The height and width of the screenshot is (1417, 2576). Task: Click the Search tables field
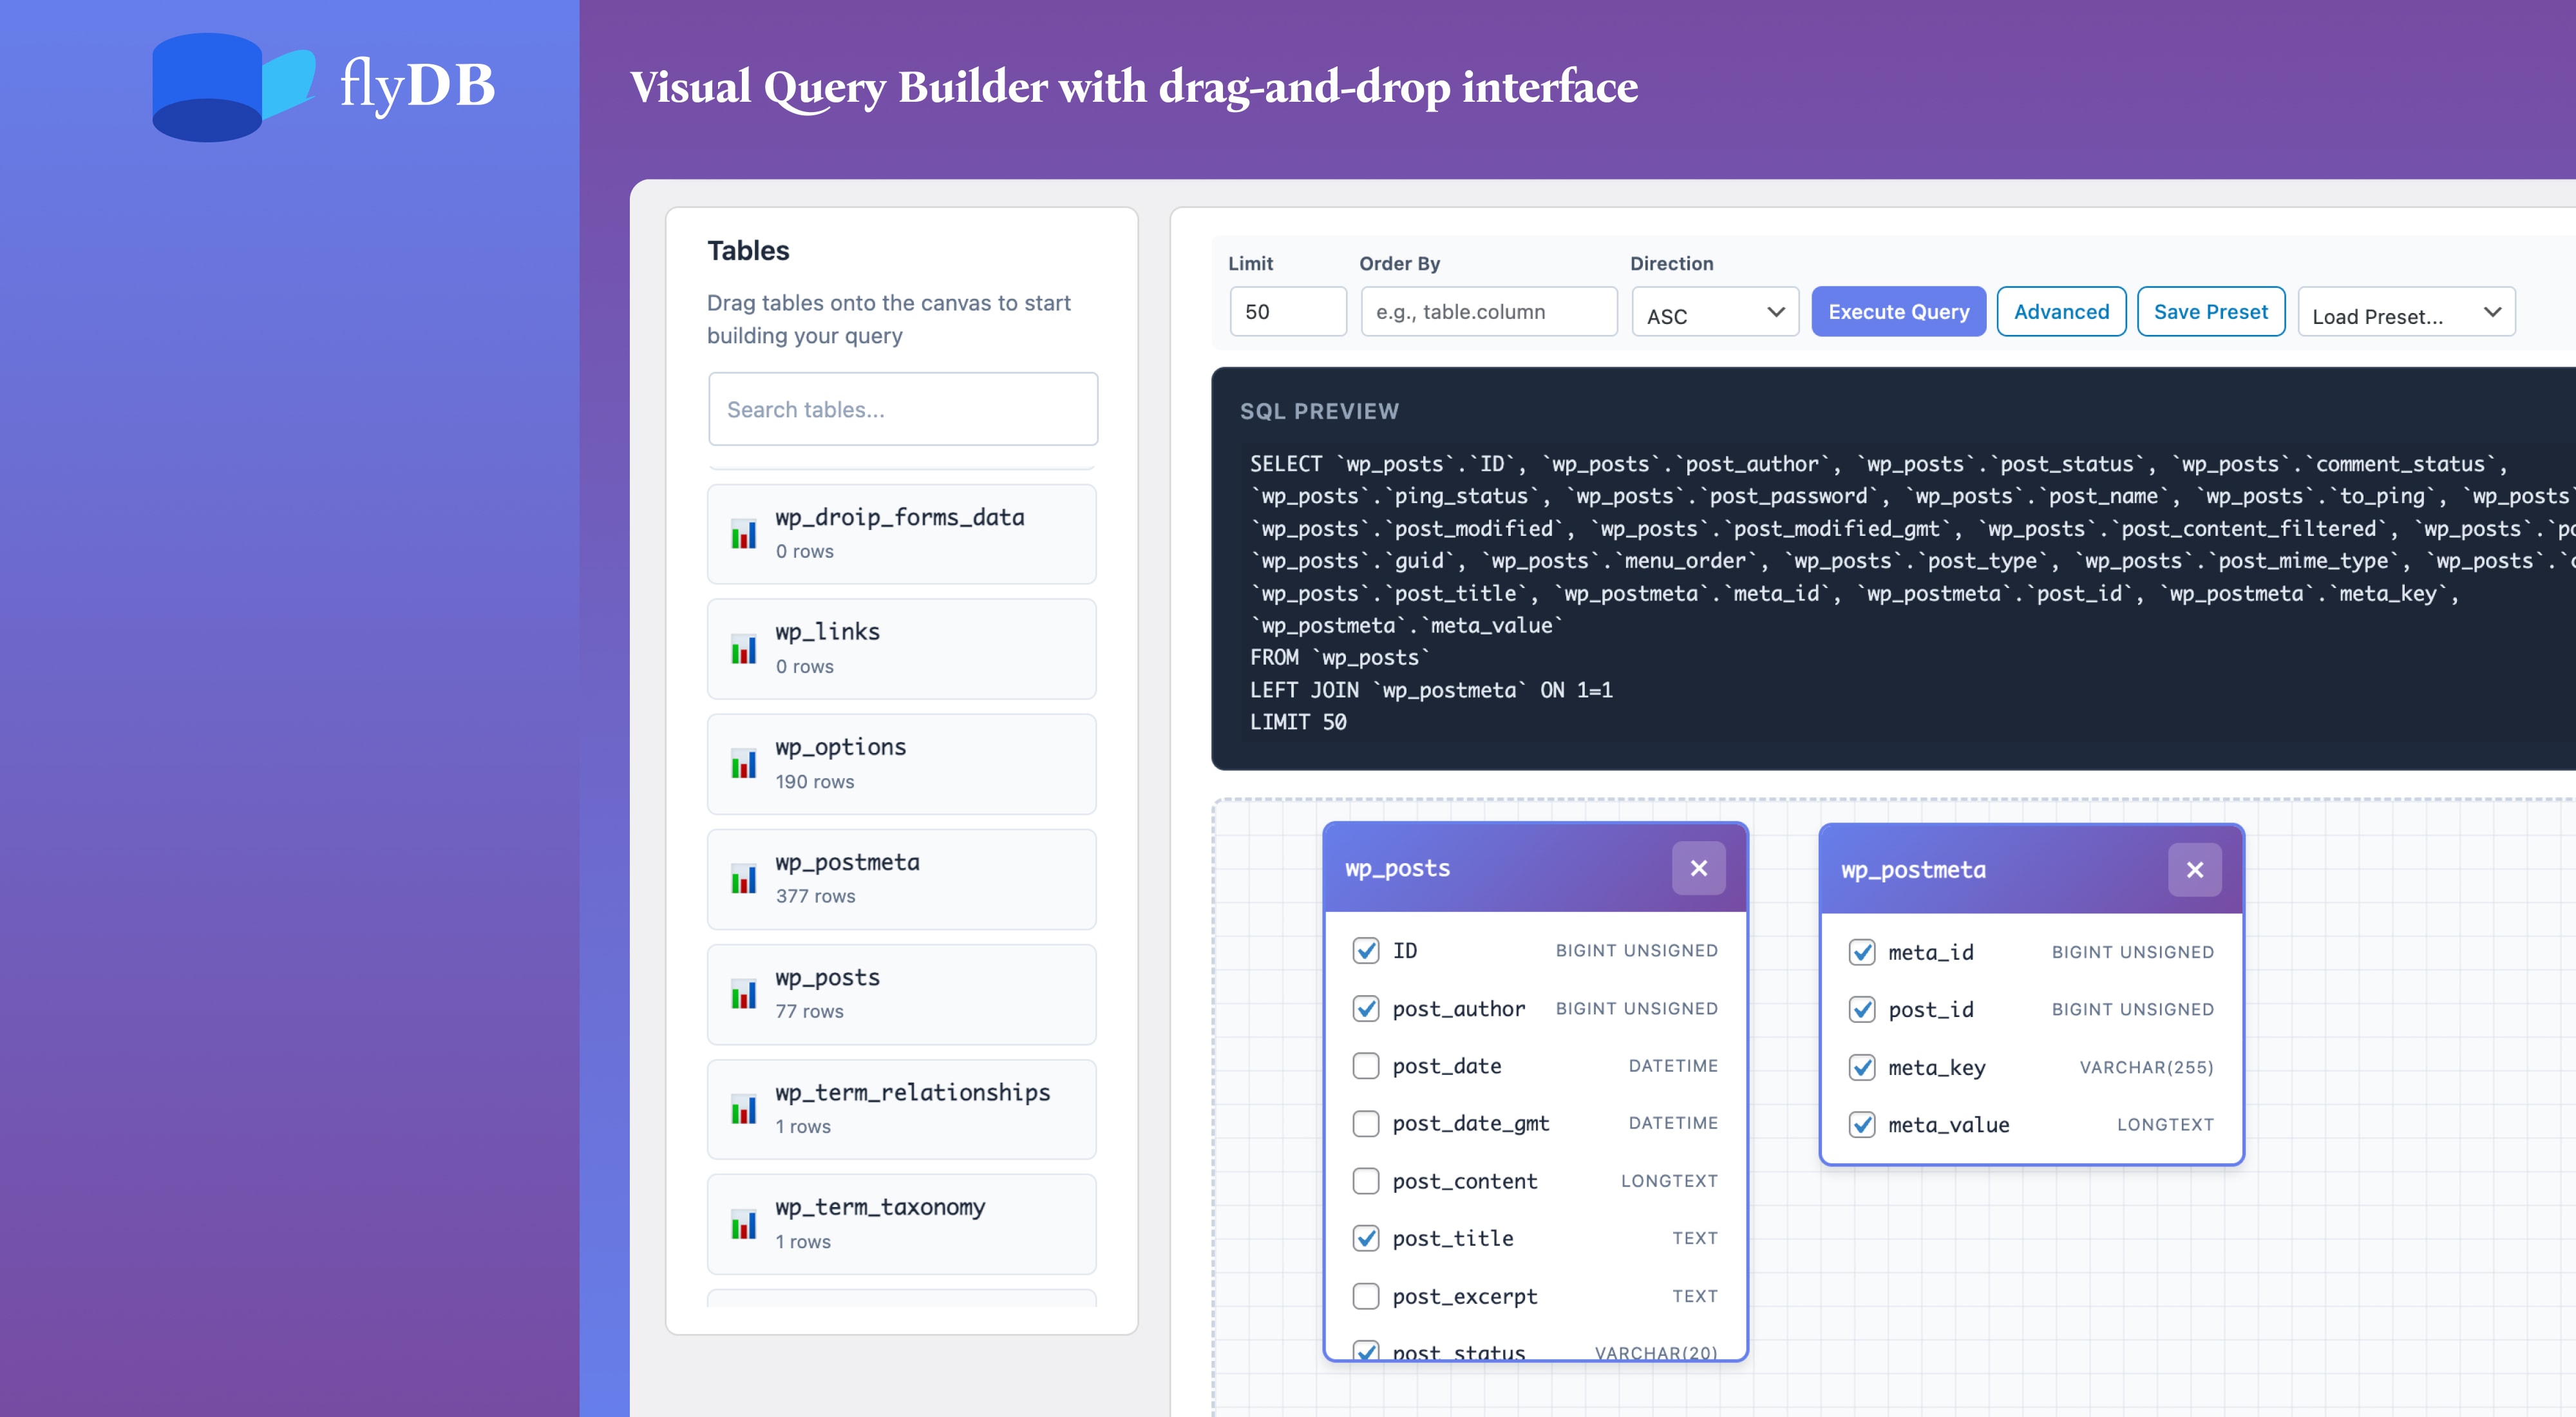pyautogui.click(x=902, y=409)
